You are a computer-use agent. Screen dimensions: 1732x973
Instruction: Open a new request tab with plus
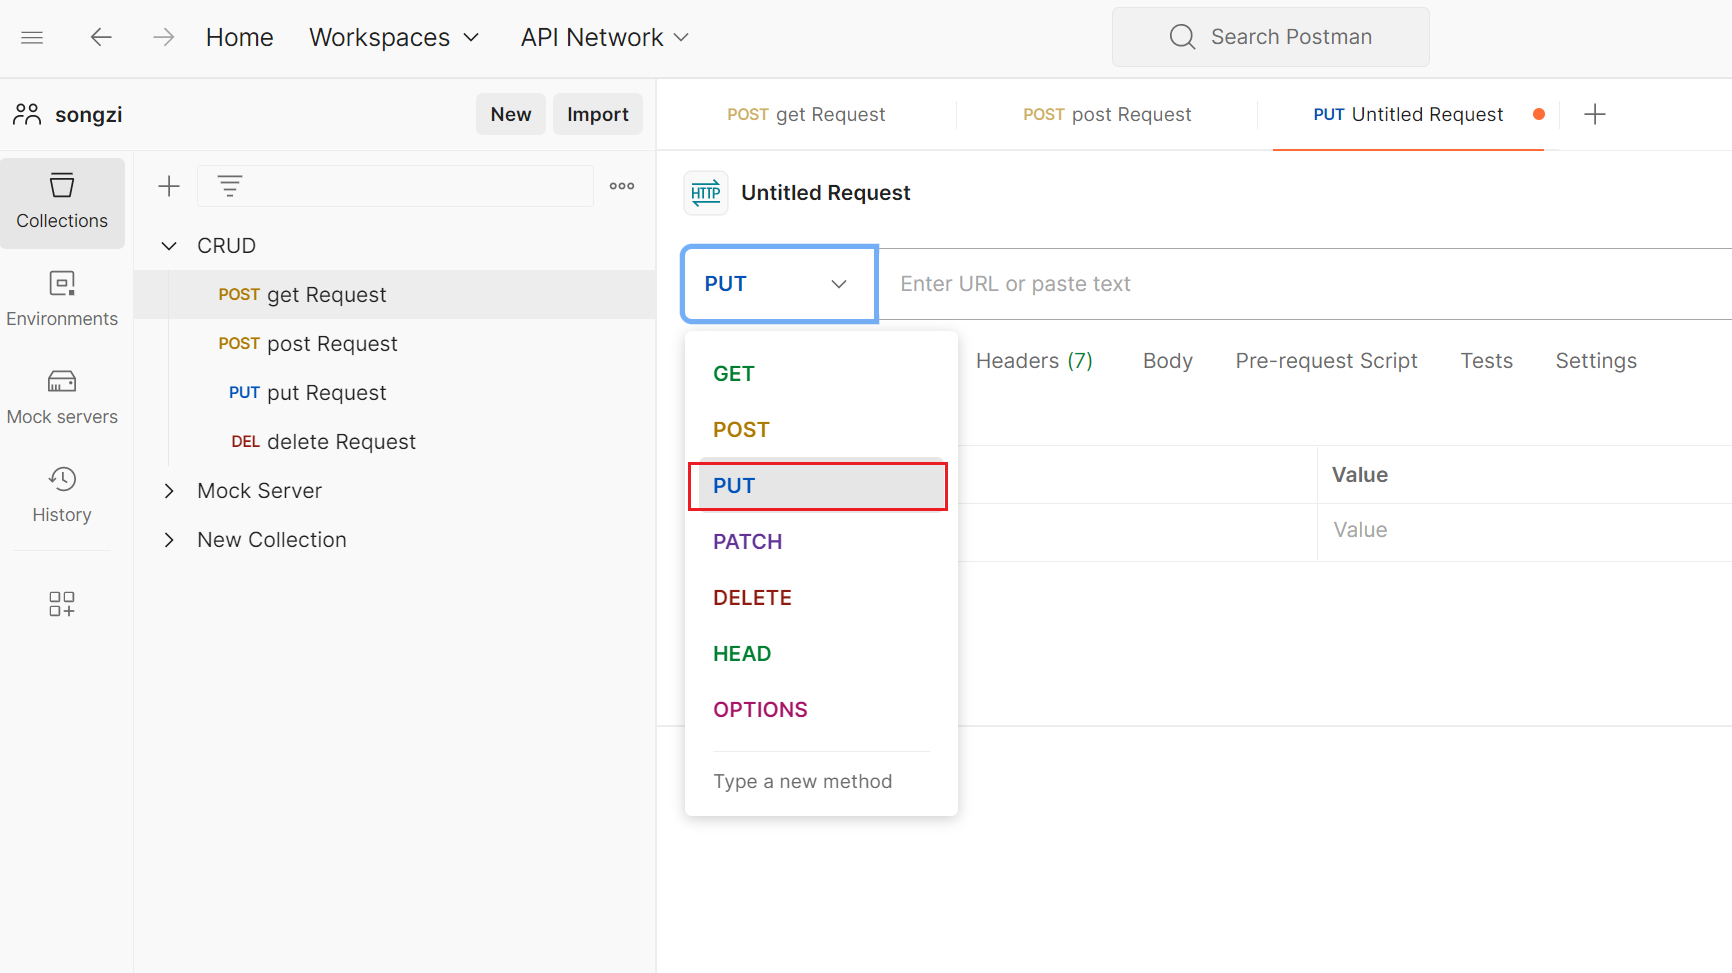(1595, 114)
